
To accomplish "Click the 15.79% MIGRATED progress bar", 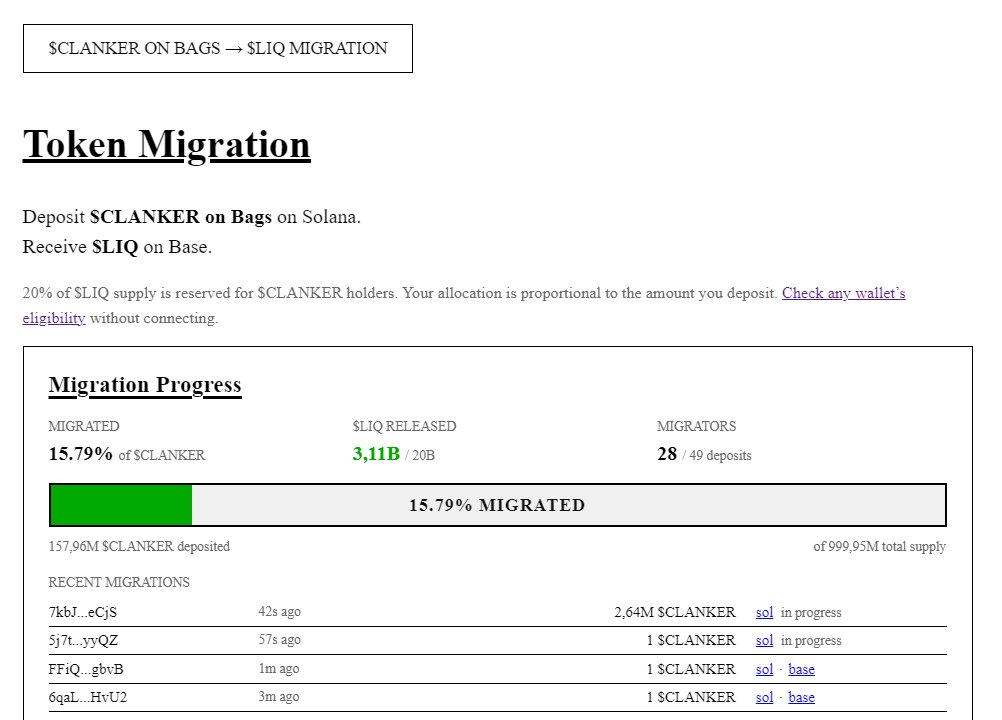I will click(498, 505).
